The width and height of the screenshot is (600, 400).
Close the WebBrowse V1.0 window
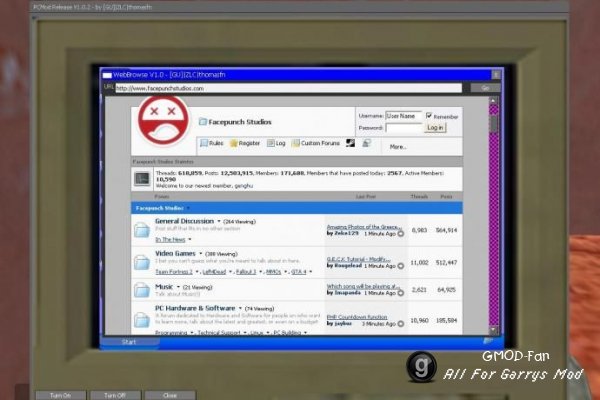pos(496,75)
